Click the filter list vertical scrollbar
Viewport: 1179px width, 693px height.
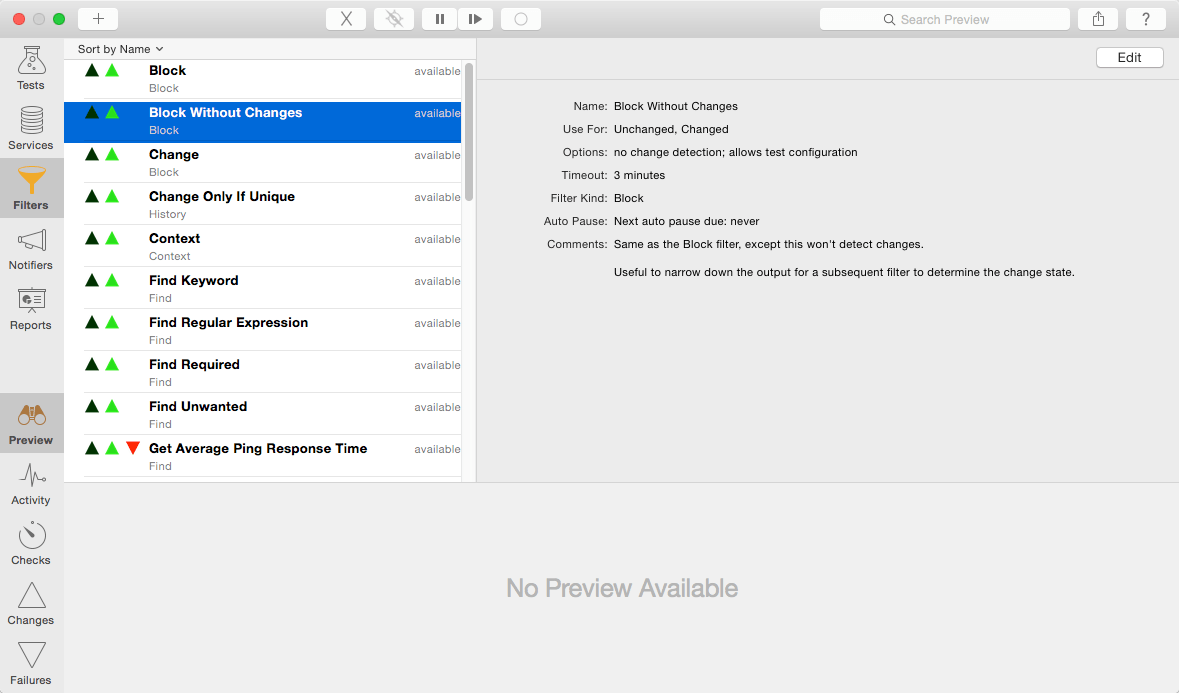click(469, 132)
